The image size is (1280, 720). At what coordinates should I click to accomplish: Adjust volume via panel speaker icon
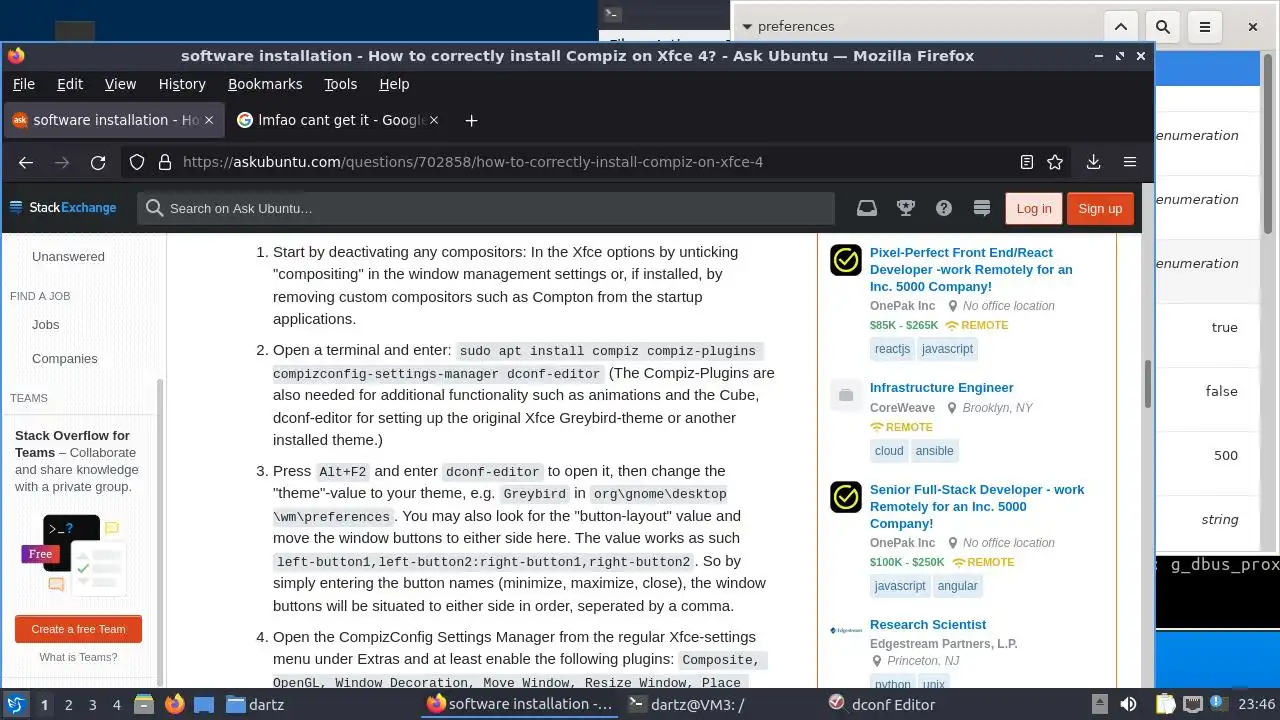click(1128, 704)
